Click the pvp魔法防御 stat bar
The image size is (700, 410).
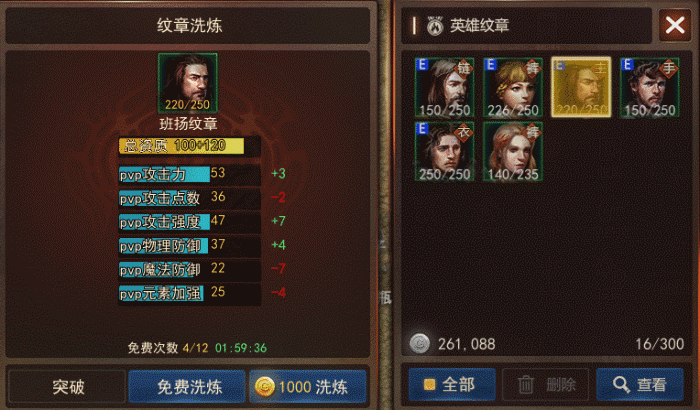189,269
